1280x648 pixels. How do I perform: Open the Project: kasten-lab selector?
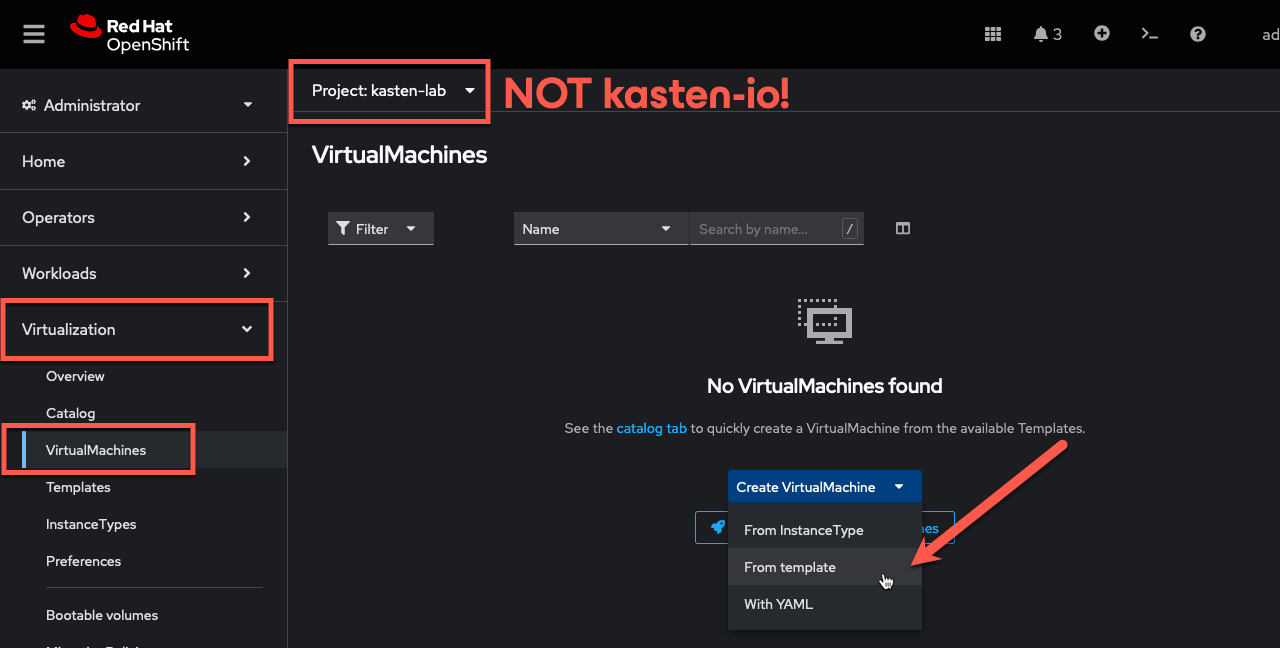(x=392, y=91)
